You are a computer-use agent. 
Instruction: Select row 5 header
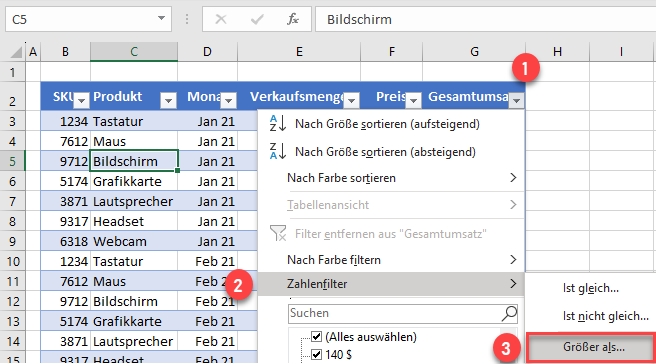[x=12, y=161]
